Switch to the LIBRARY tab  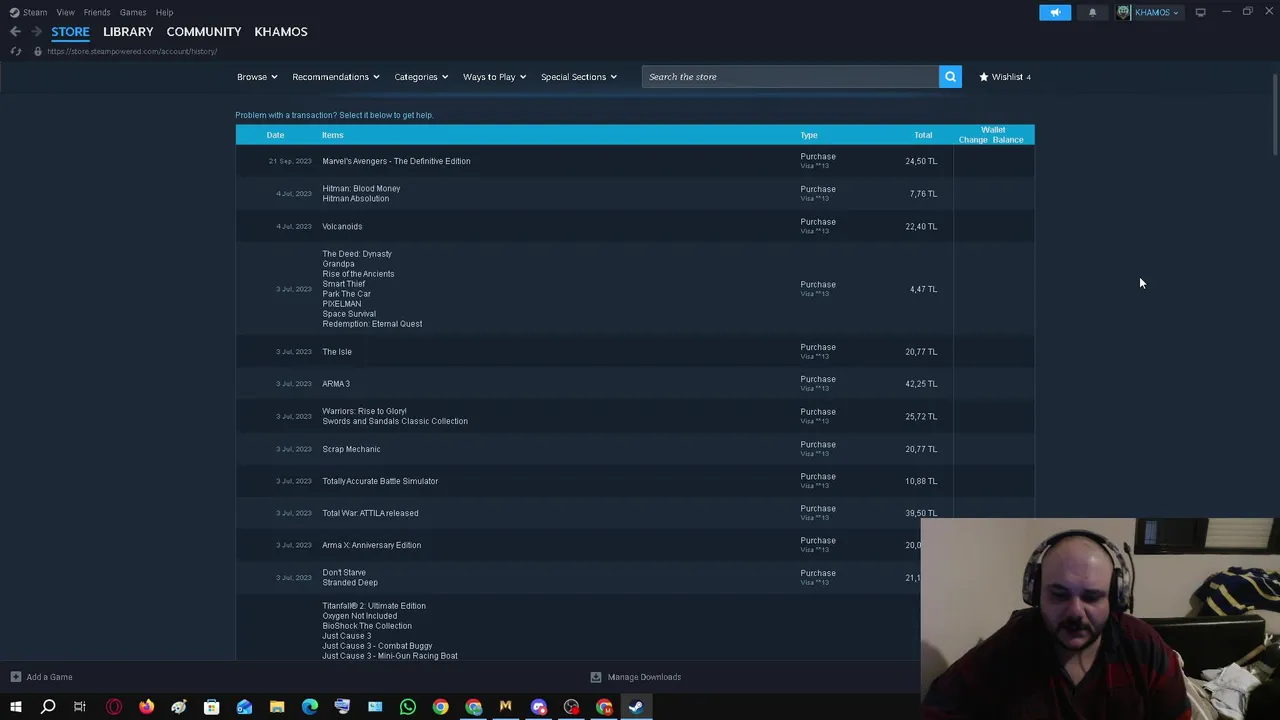click(x=128, y=32)
